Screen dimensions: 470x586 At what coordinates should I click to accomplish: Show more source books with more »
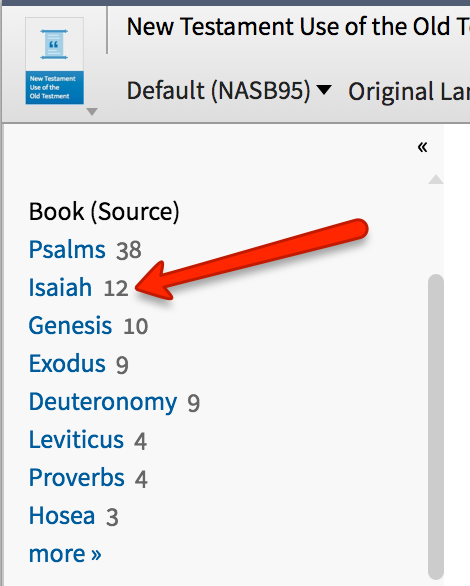[65, 554]
